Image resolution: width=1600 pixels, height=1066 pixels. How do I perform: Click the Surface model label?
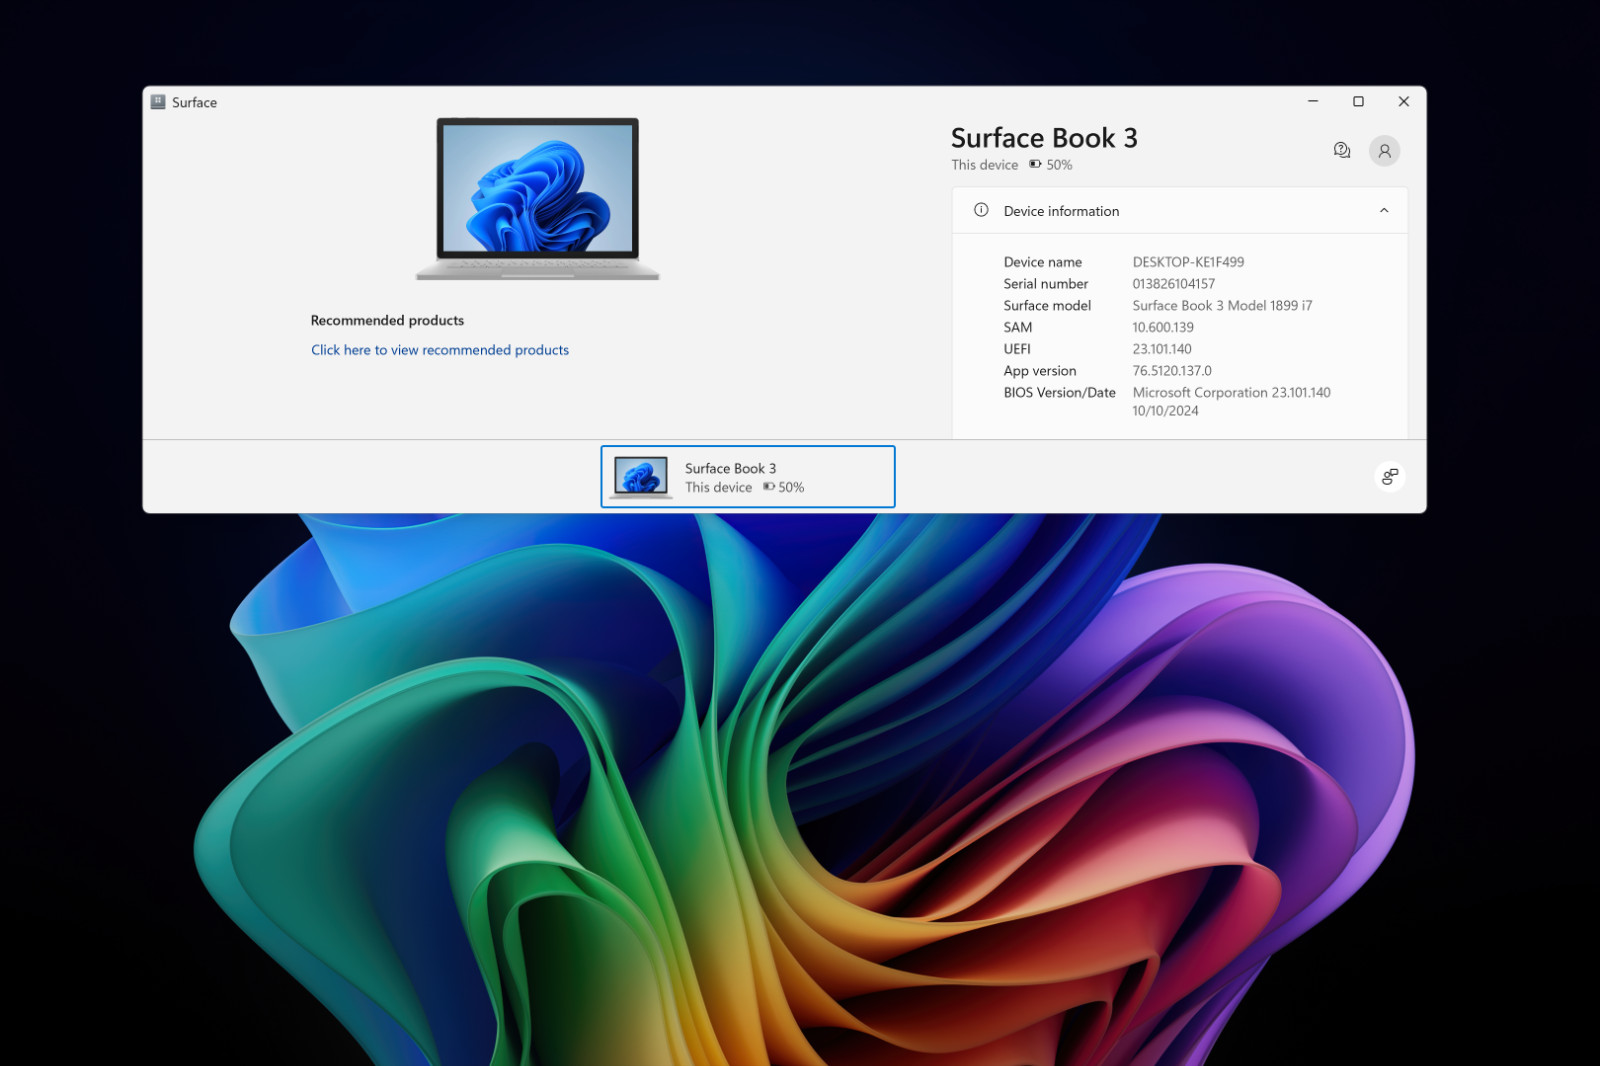point(1047,306)
